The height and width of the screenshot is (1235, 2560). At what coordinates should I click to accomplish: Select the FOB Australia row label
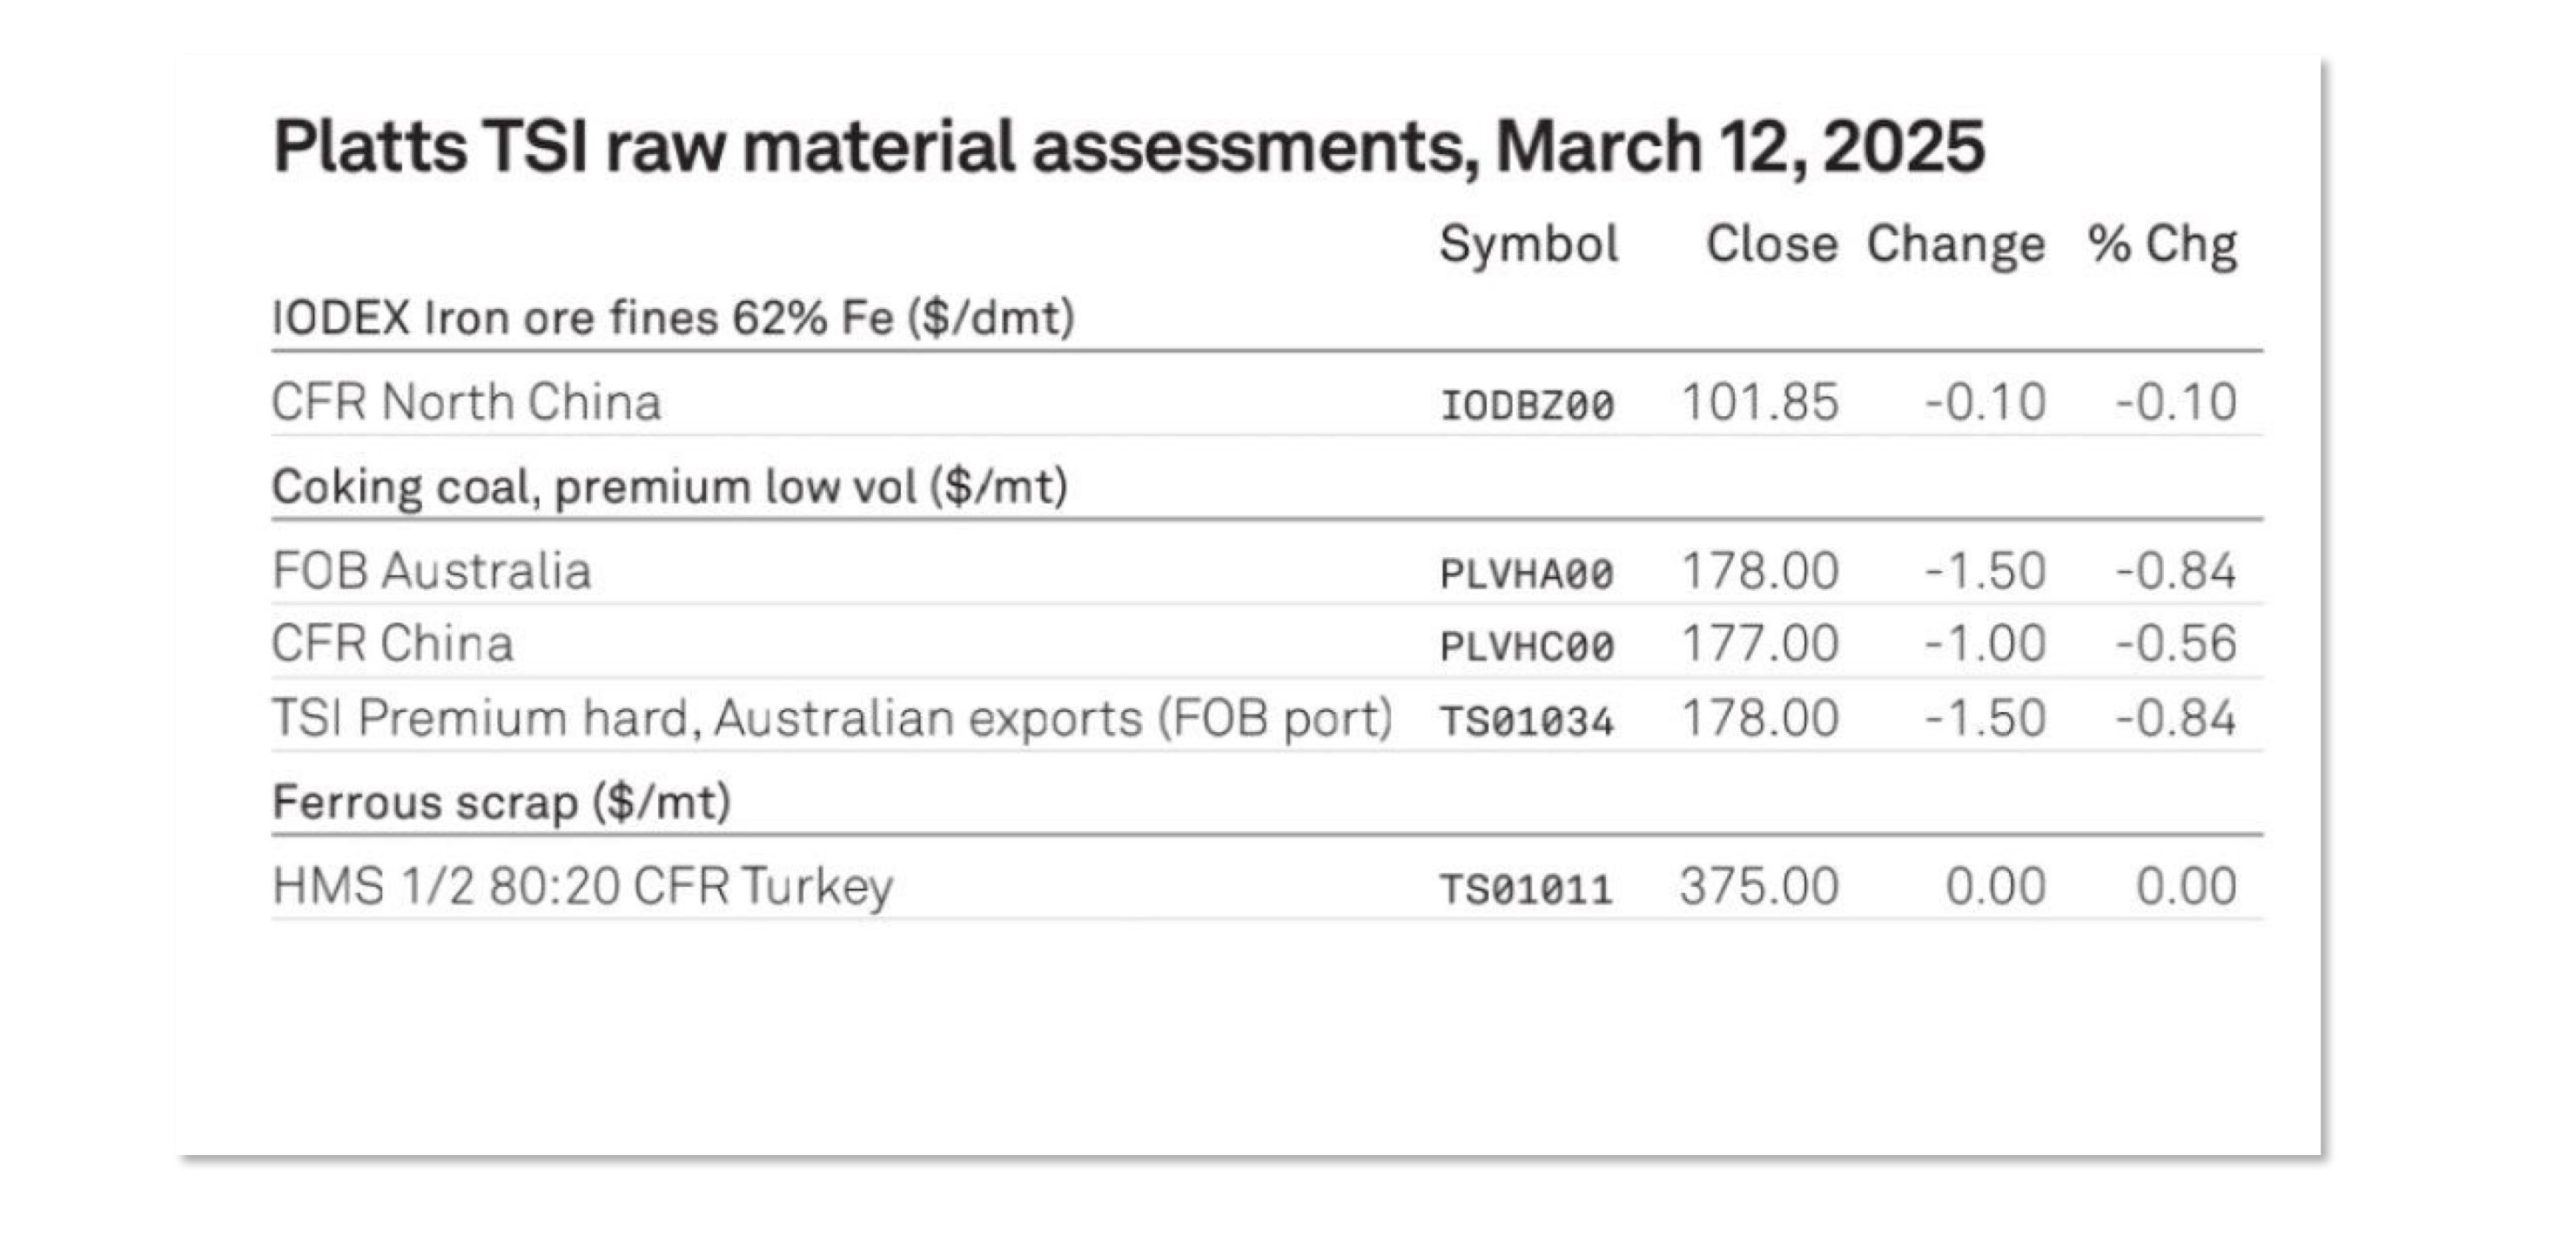pos(432,572)
